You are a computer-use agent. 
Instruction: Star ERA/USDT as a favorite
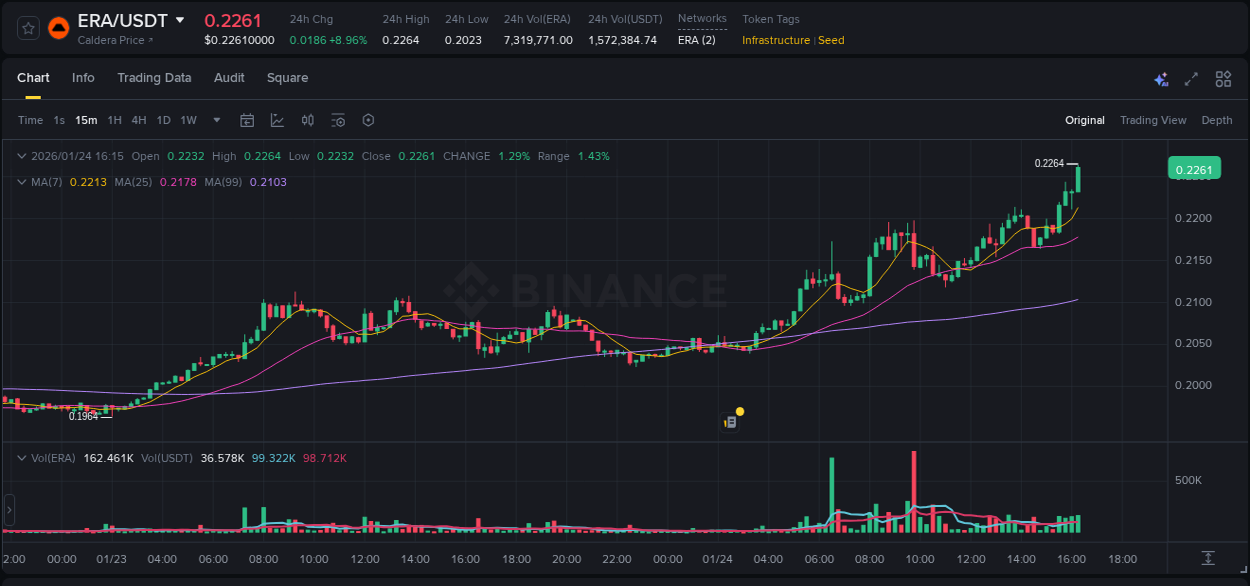[27, 28]
